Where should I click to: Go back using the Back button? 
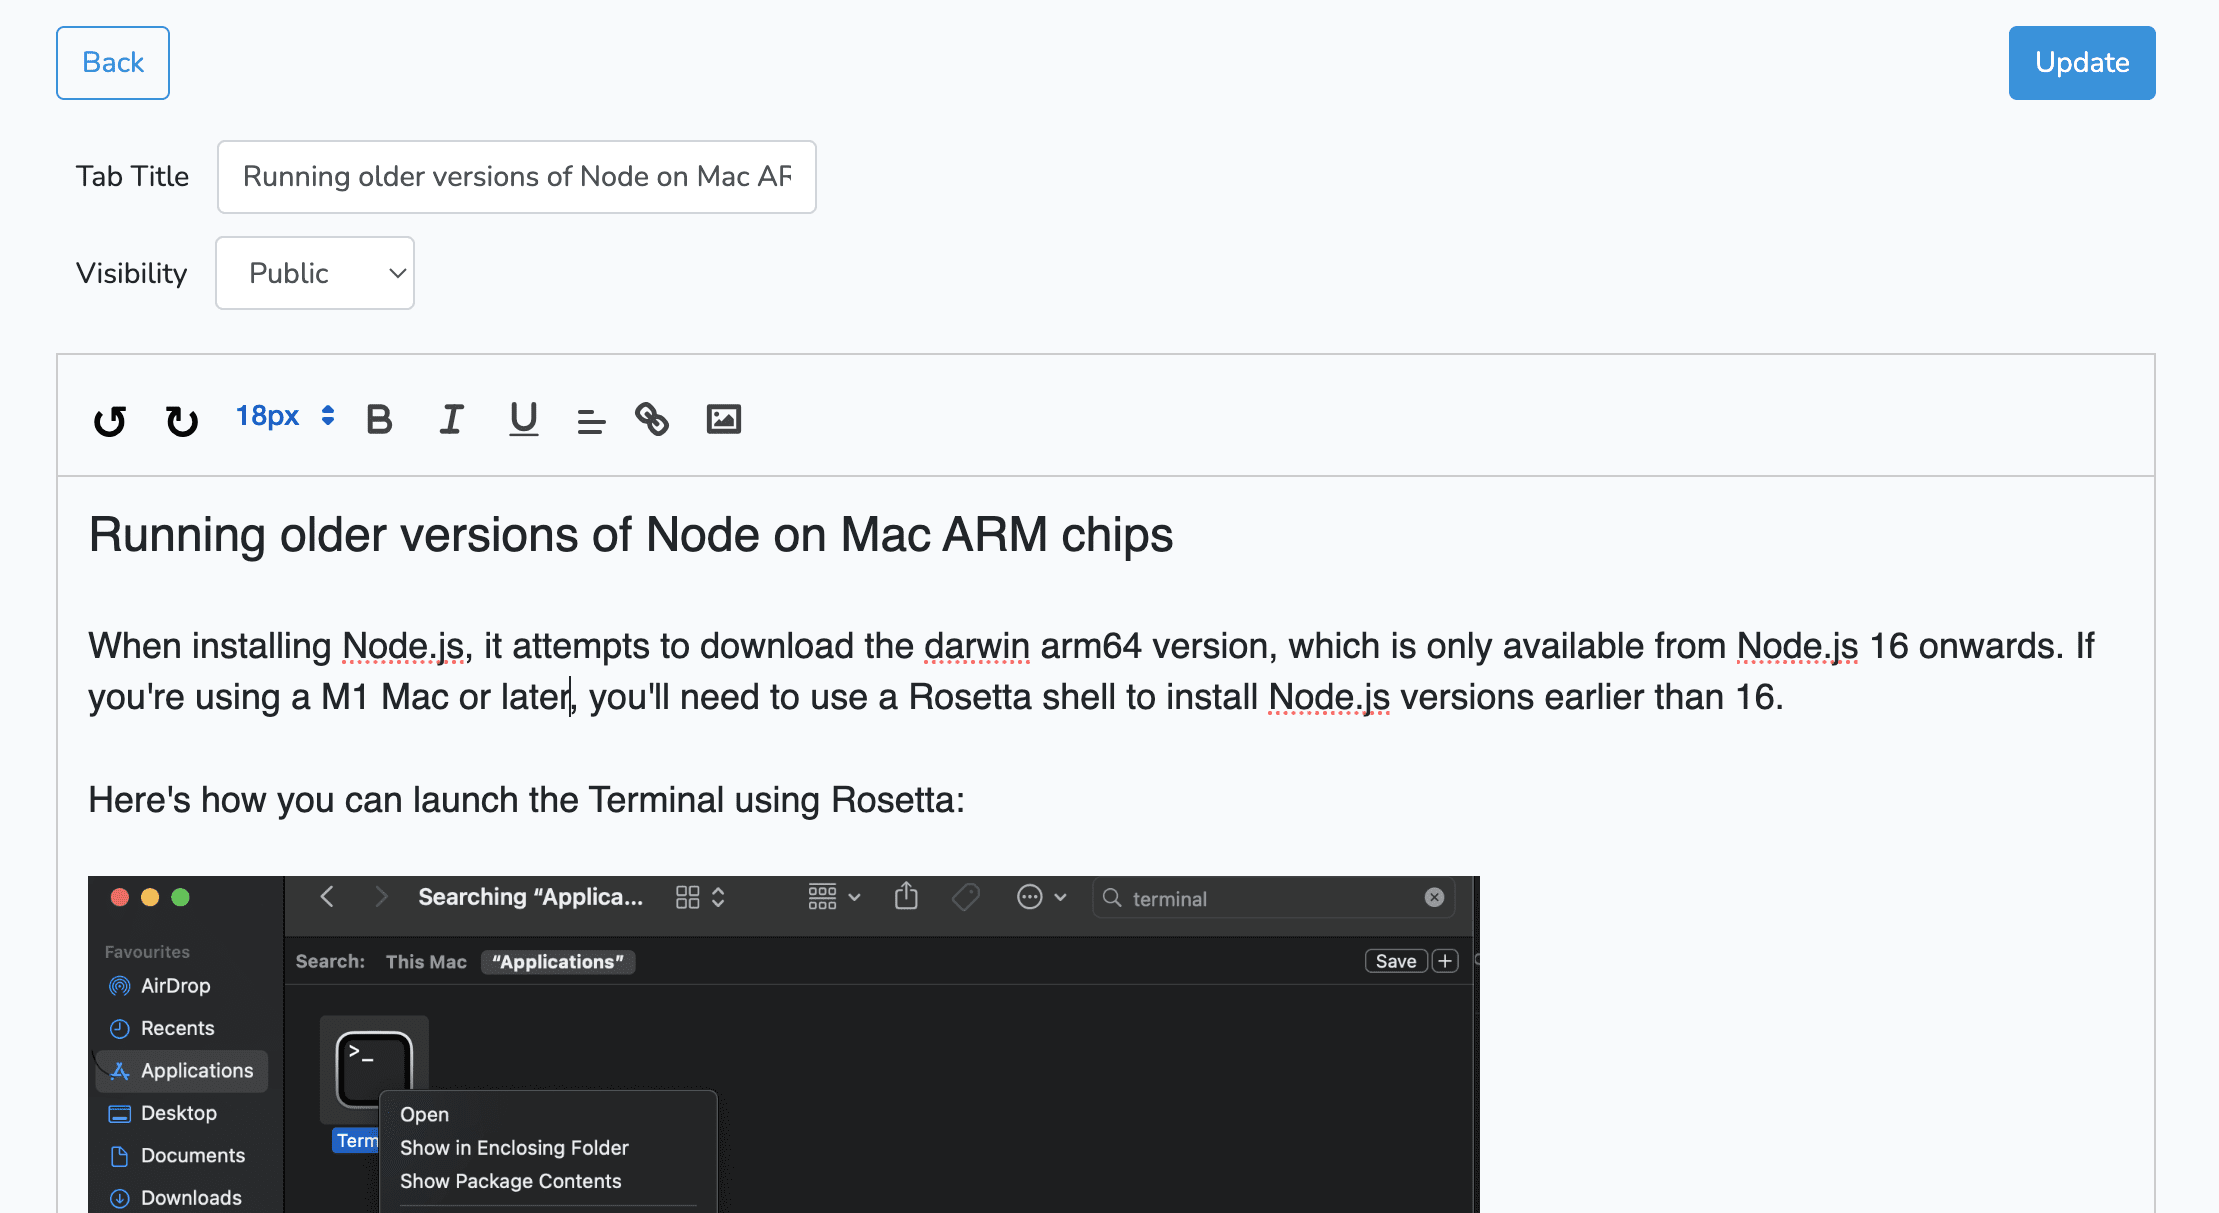coord(113,63)
